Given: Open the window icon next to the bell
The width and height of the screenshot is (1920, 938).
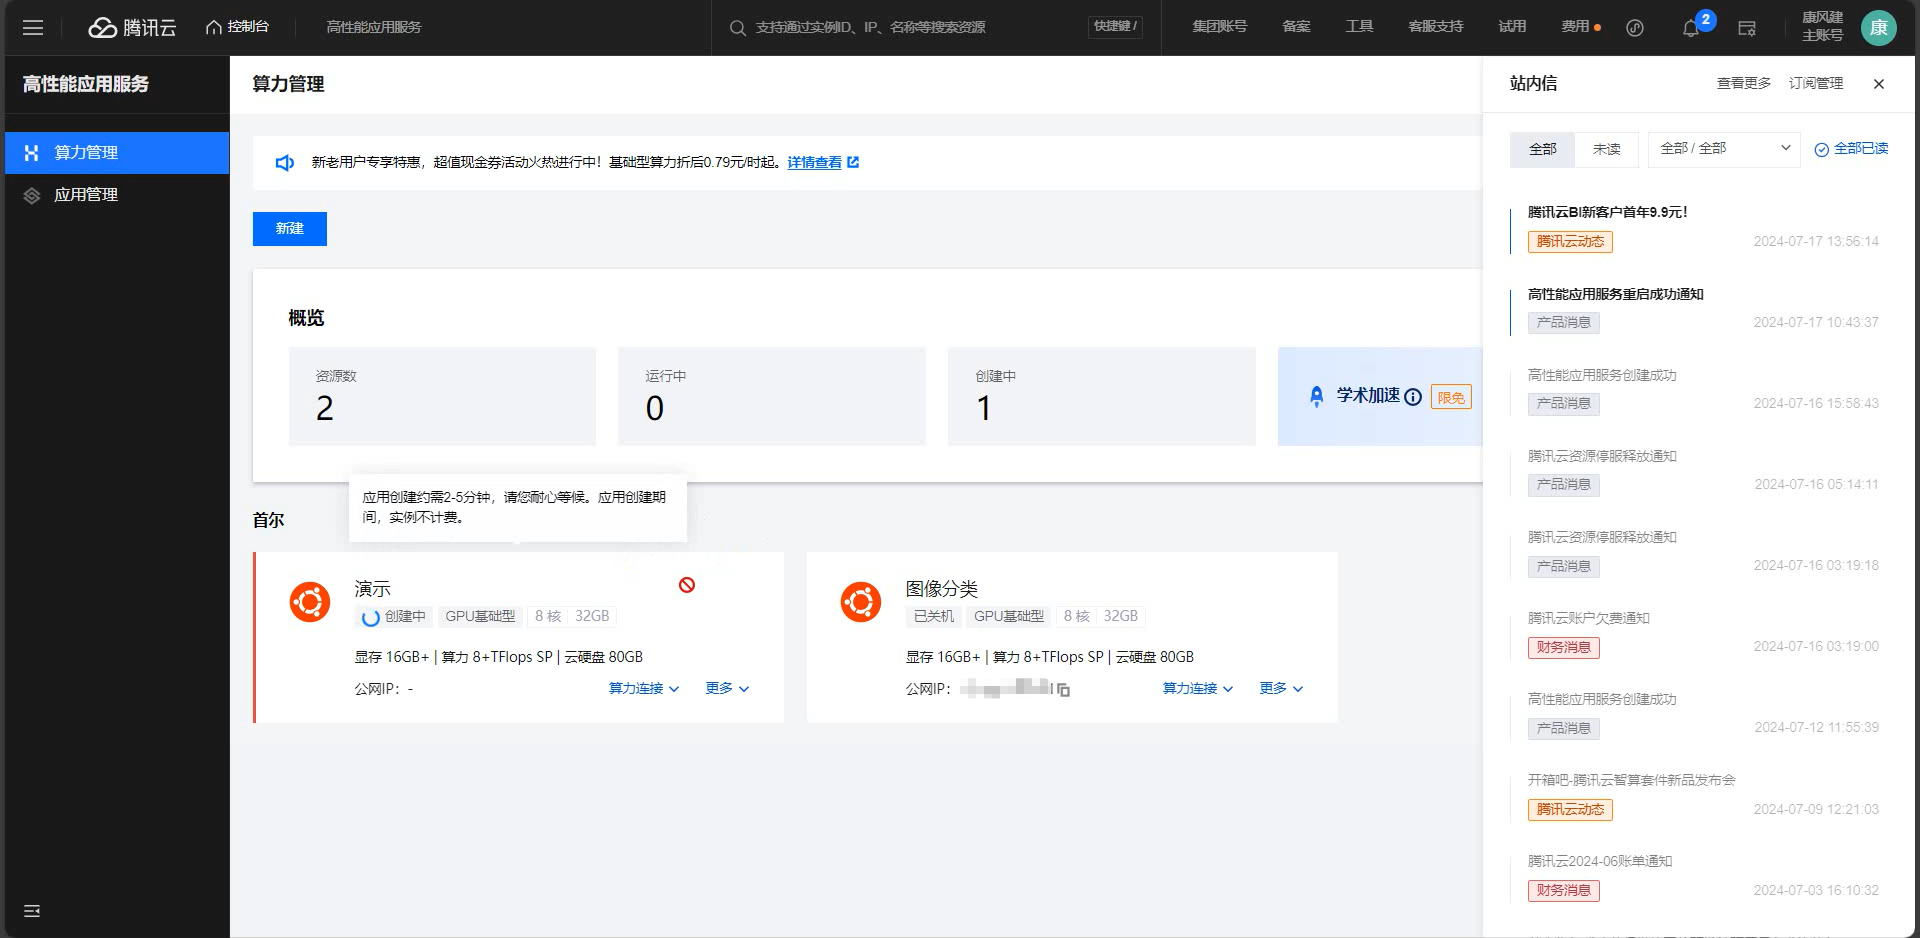Looking at the screenshot, I should pyautogui.click(x=1747, y=28).
